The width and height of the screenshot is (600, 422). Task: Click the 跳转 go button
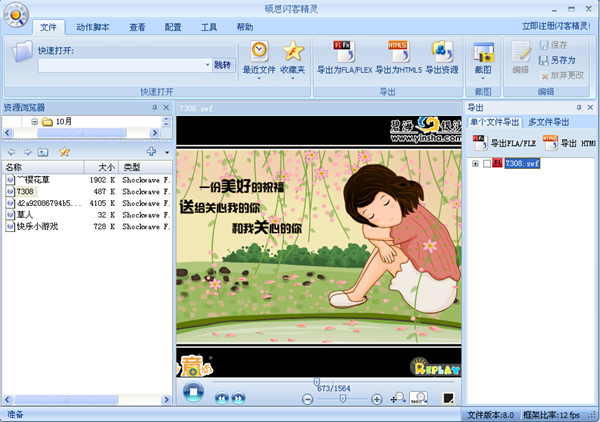(x=222, y=65)
